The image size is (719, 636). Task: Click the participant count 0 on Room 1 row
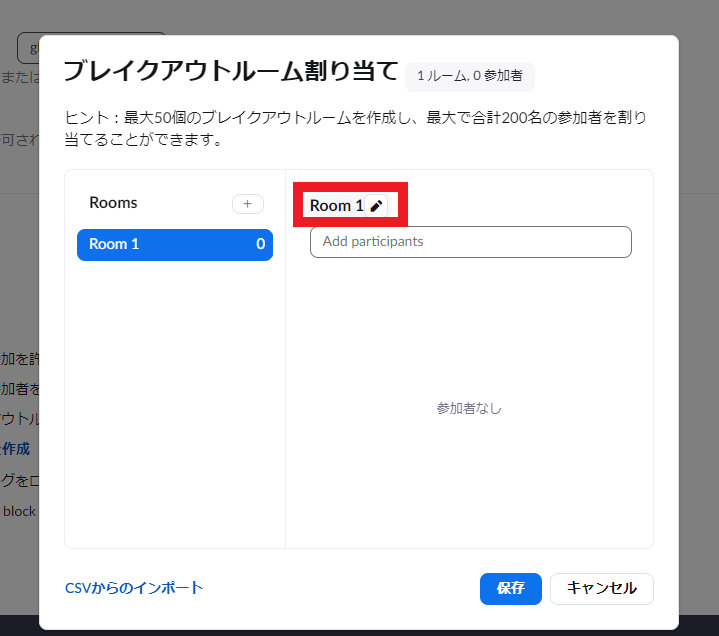[260, 244]
